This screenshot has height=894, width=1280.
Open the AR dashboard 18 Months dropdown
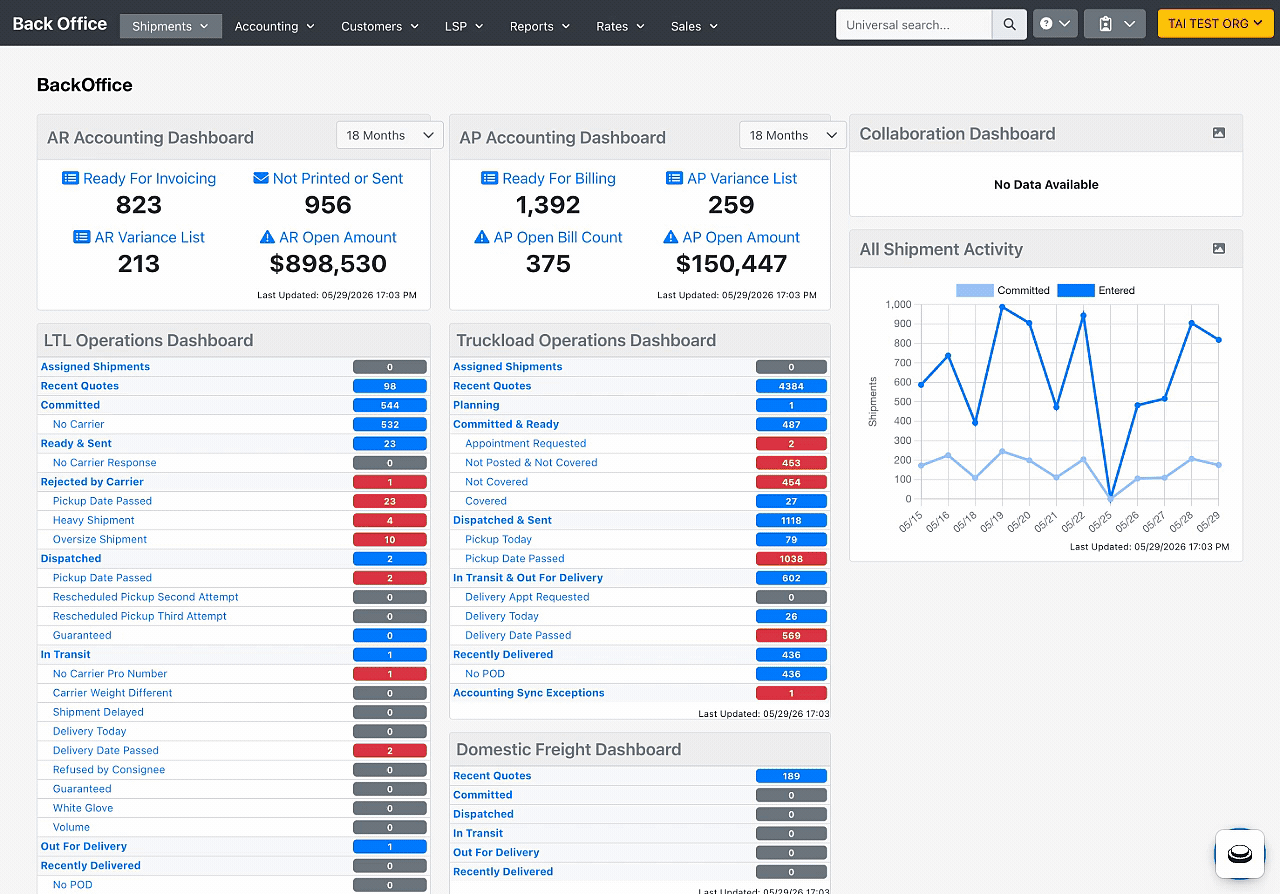click(389, 135)
